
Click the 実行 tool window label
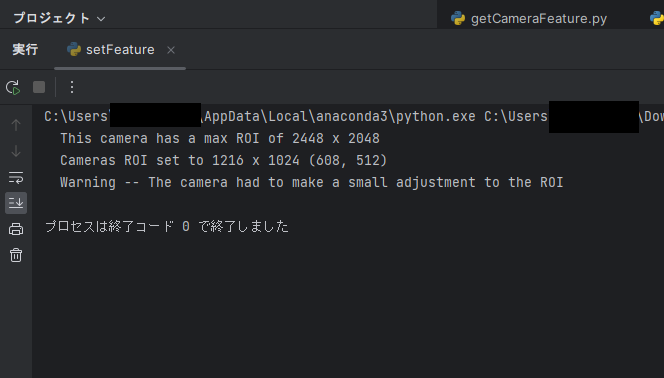[x=25, y=50]
